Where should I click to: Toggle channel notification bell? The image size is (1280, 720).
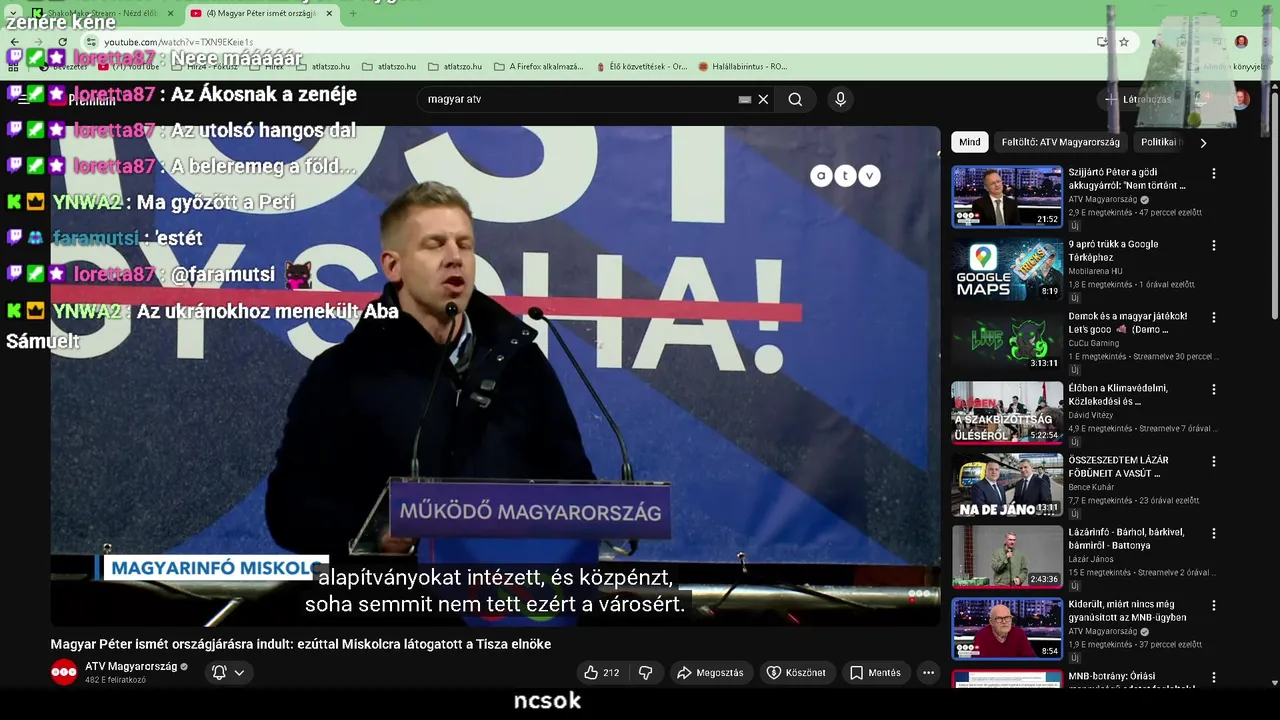(219, 672)
